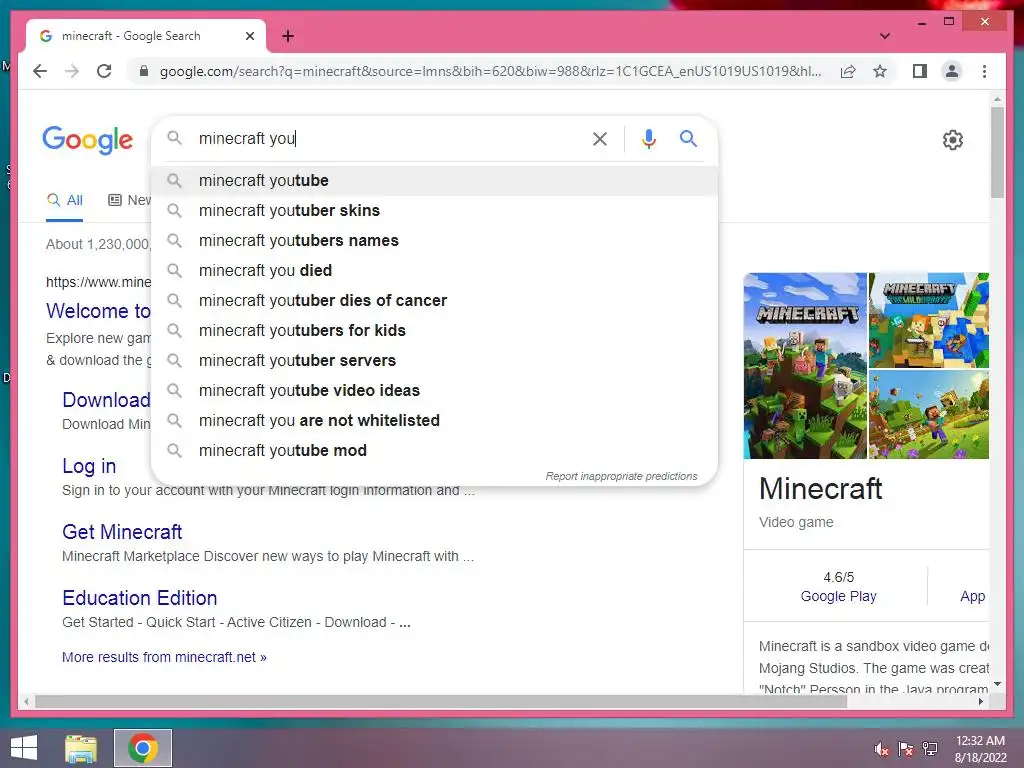This screenshot has height=768, width=1024.
Task: Reload the current page
Action: 104,71
